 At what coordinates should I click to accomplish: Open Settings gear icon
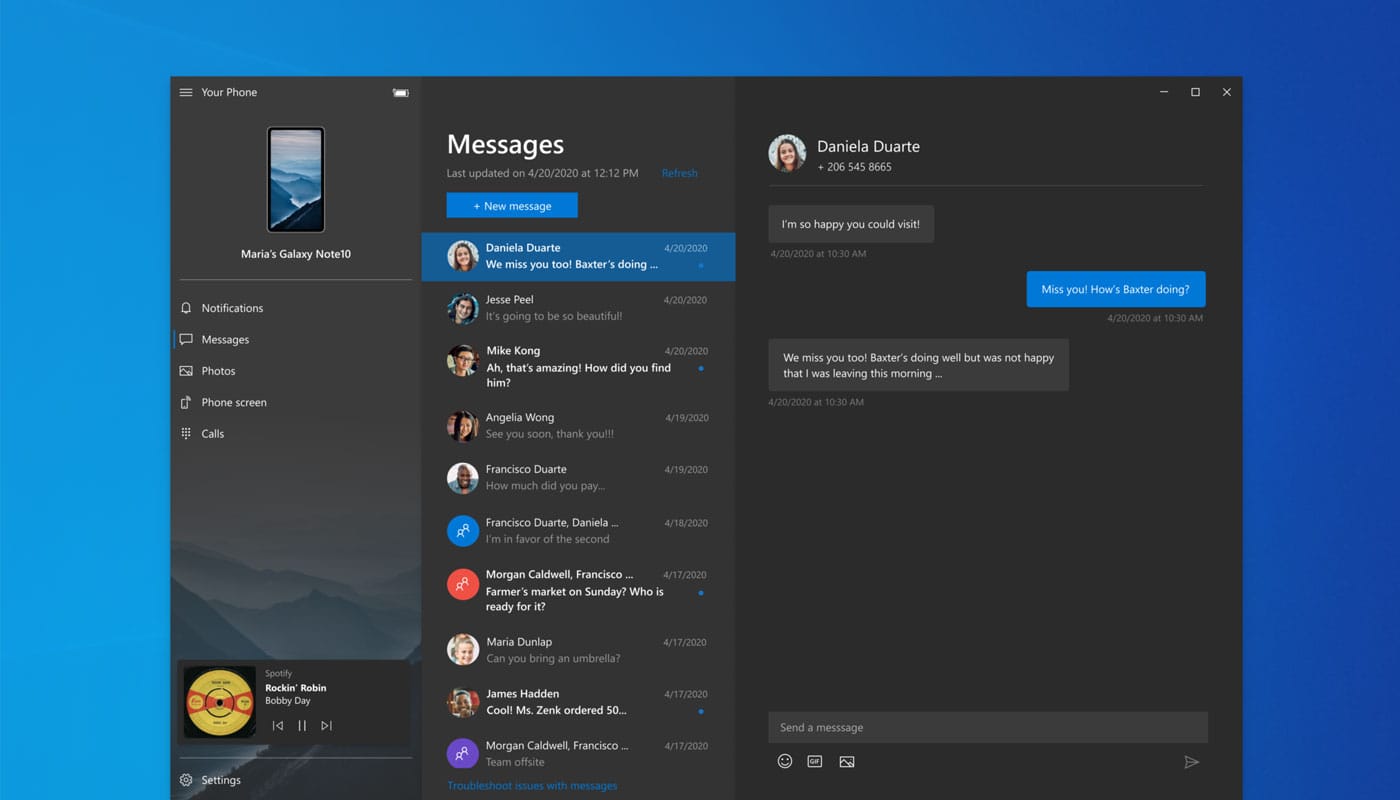click(186, 780)
